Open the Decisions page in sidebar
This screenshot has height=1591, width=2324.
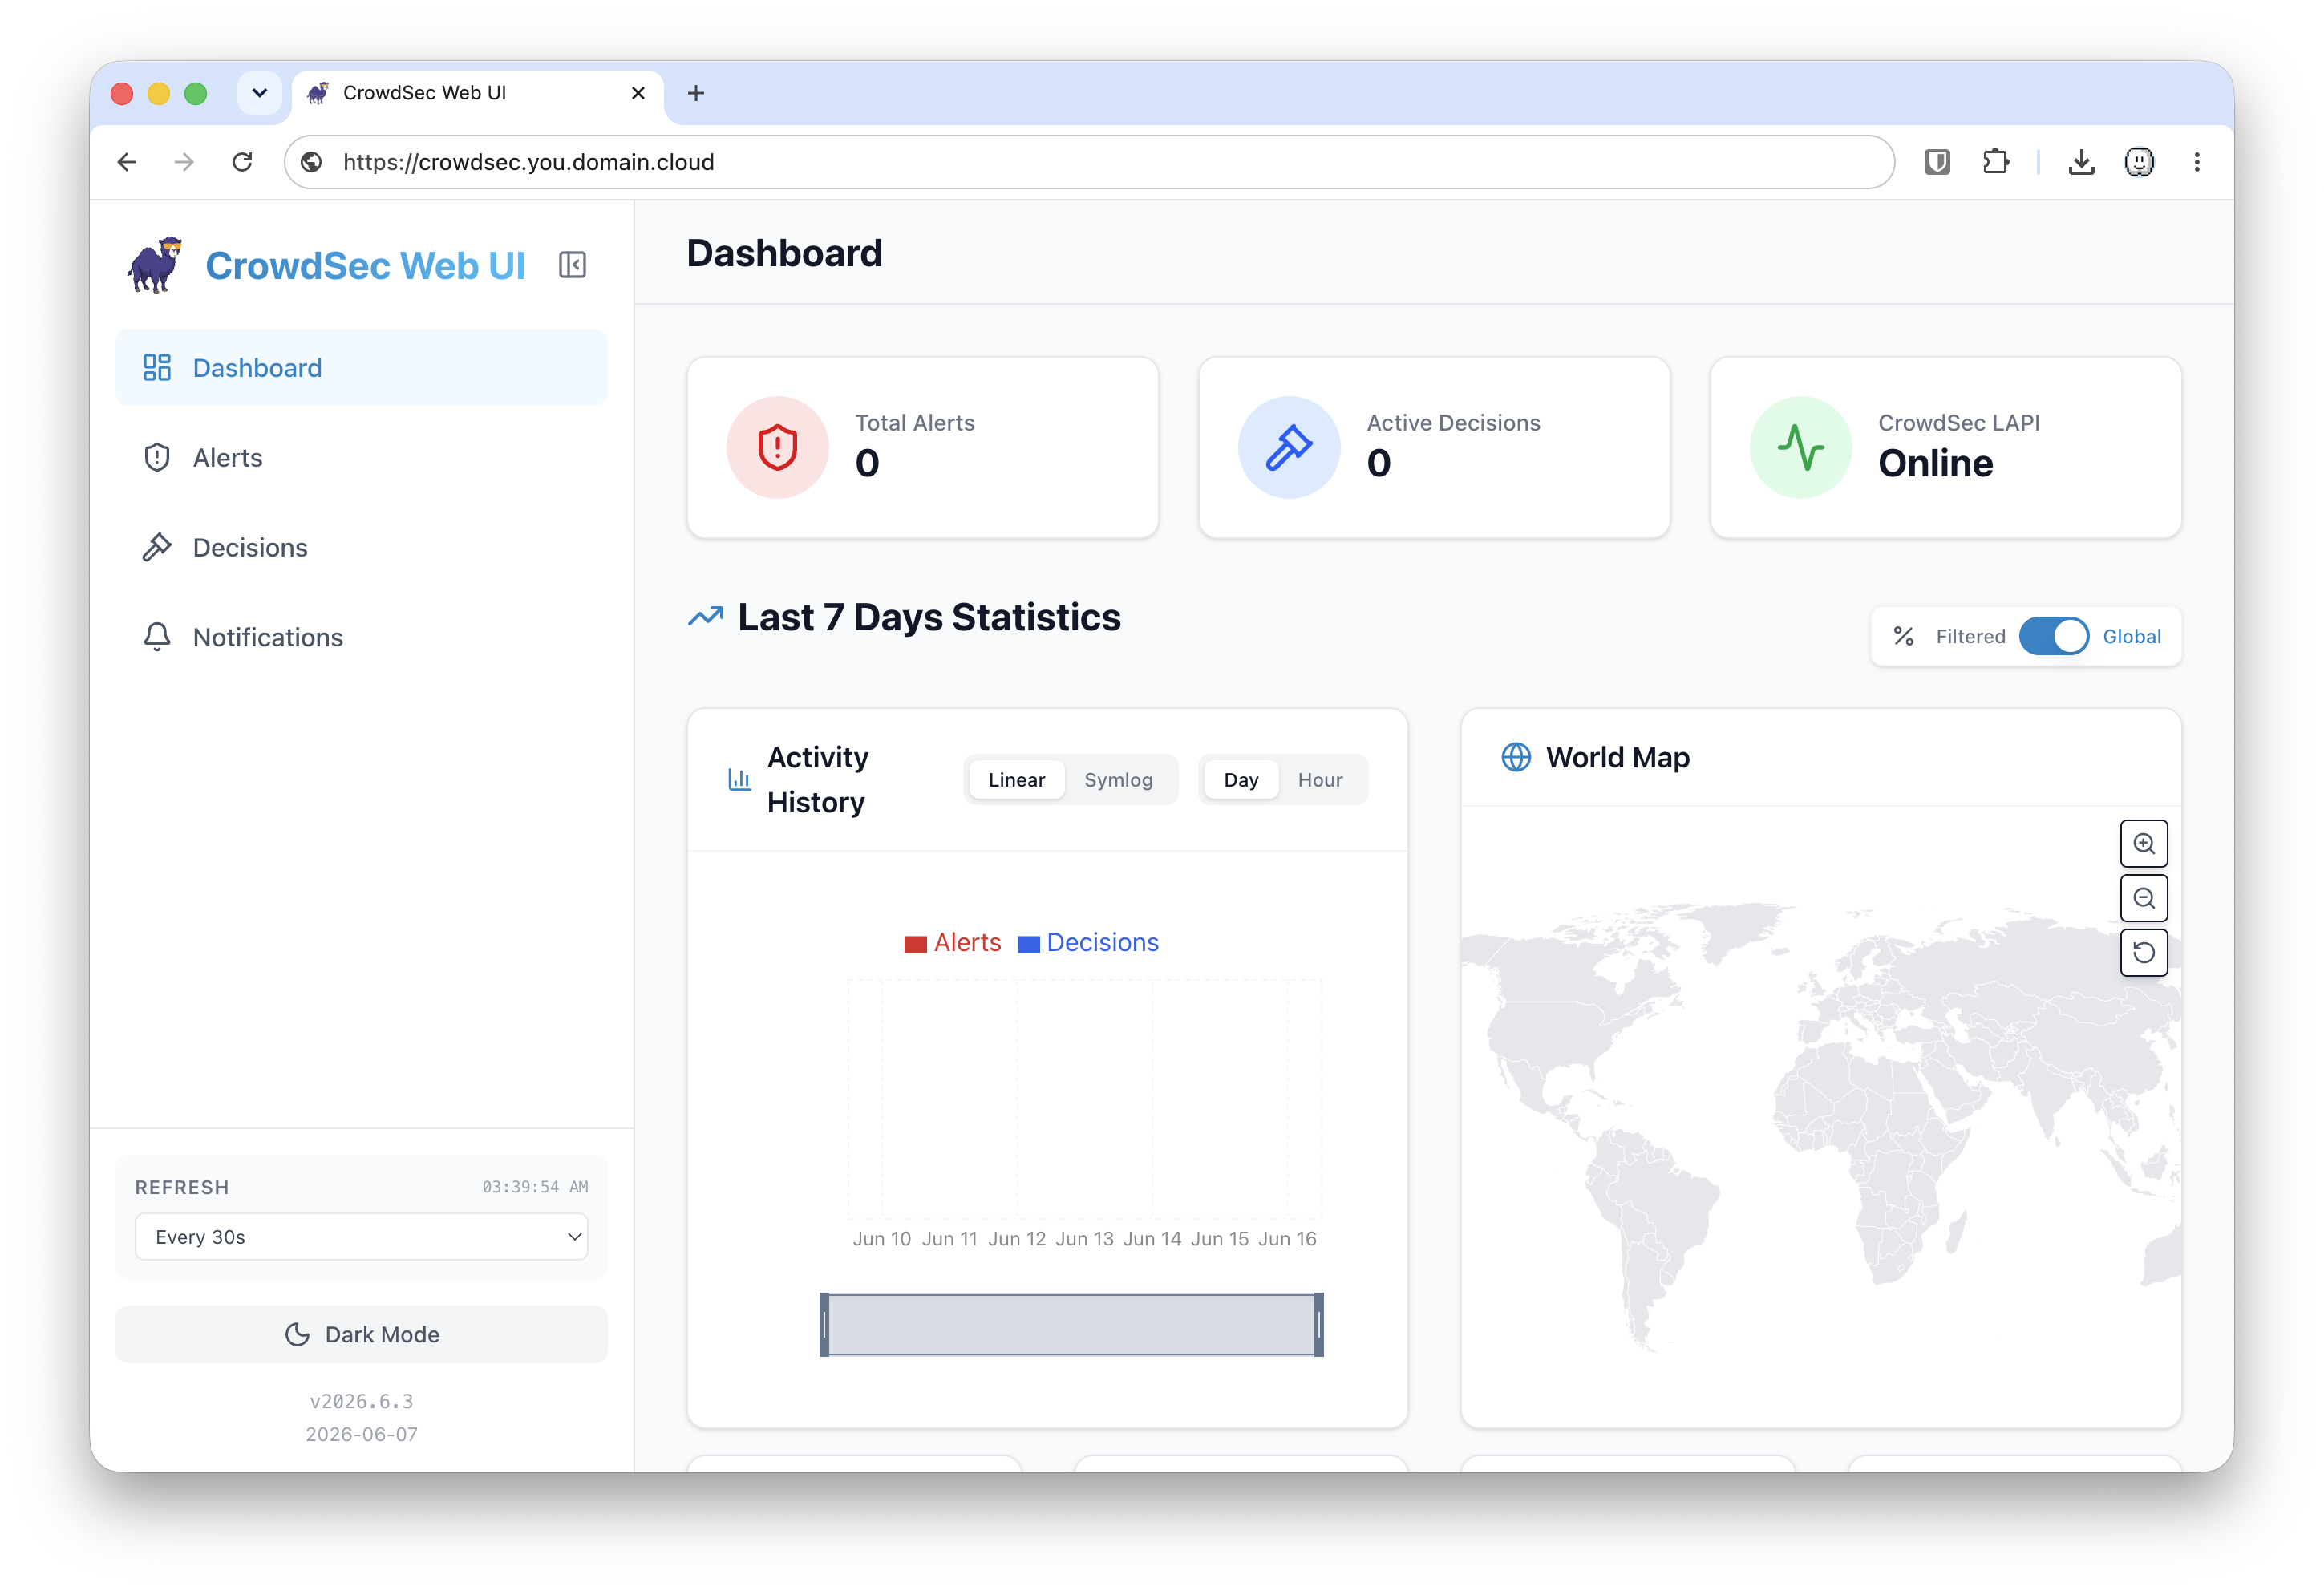[361, 548]
